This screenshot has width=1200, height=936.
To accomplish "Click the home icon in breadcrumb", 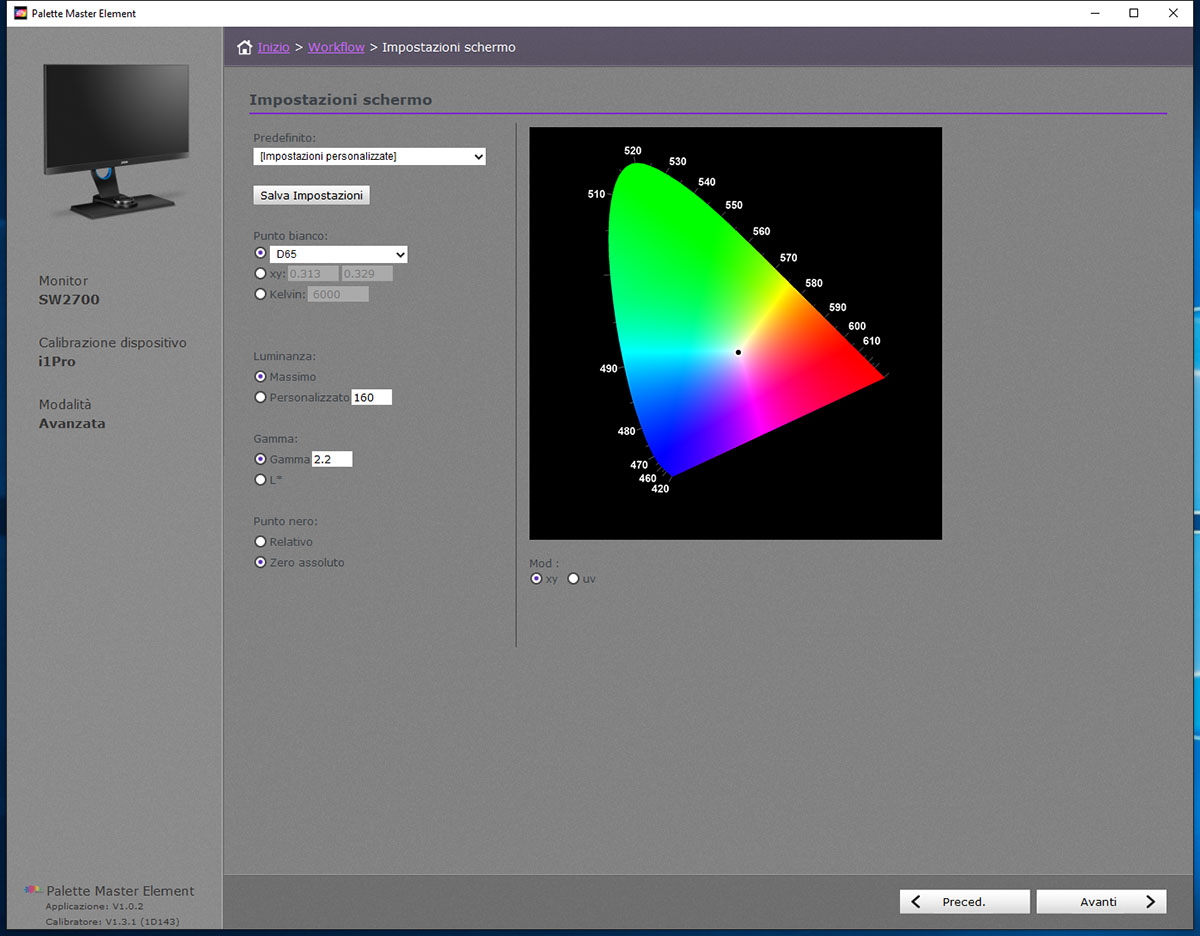I will (x=244, y=47).
